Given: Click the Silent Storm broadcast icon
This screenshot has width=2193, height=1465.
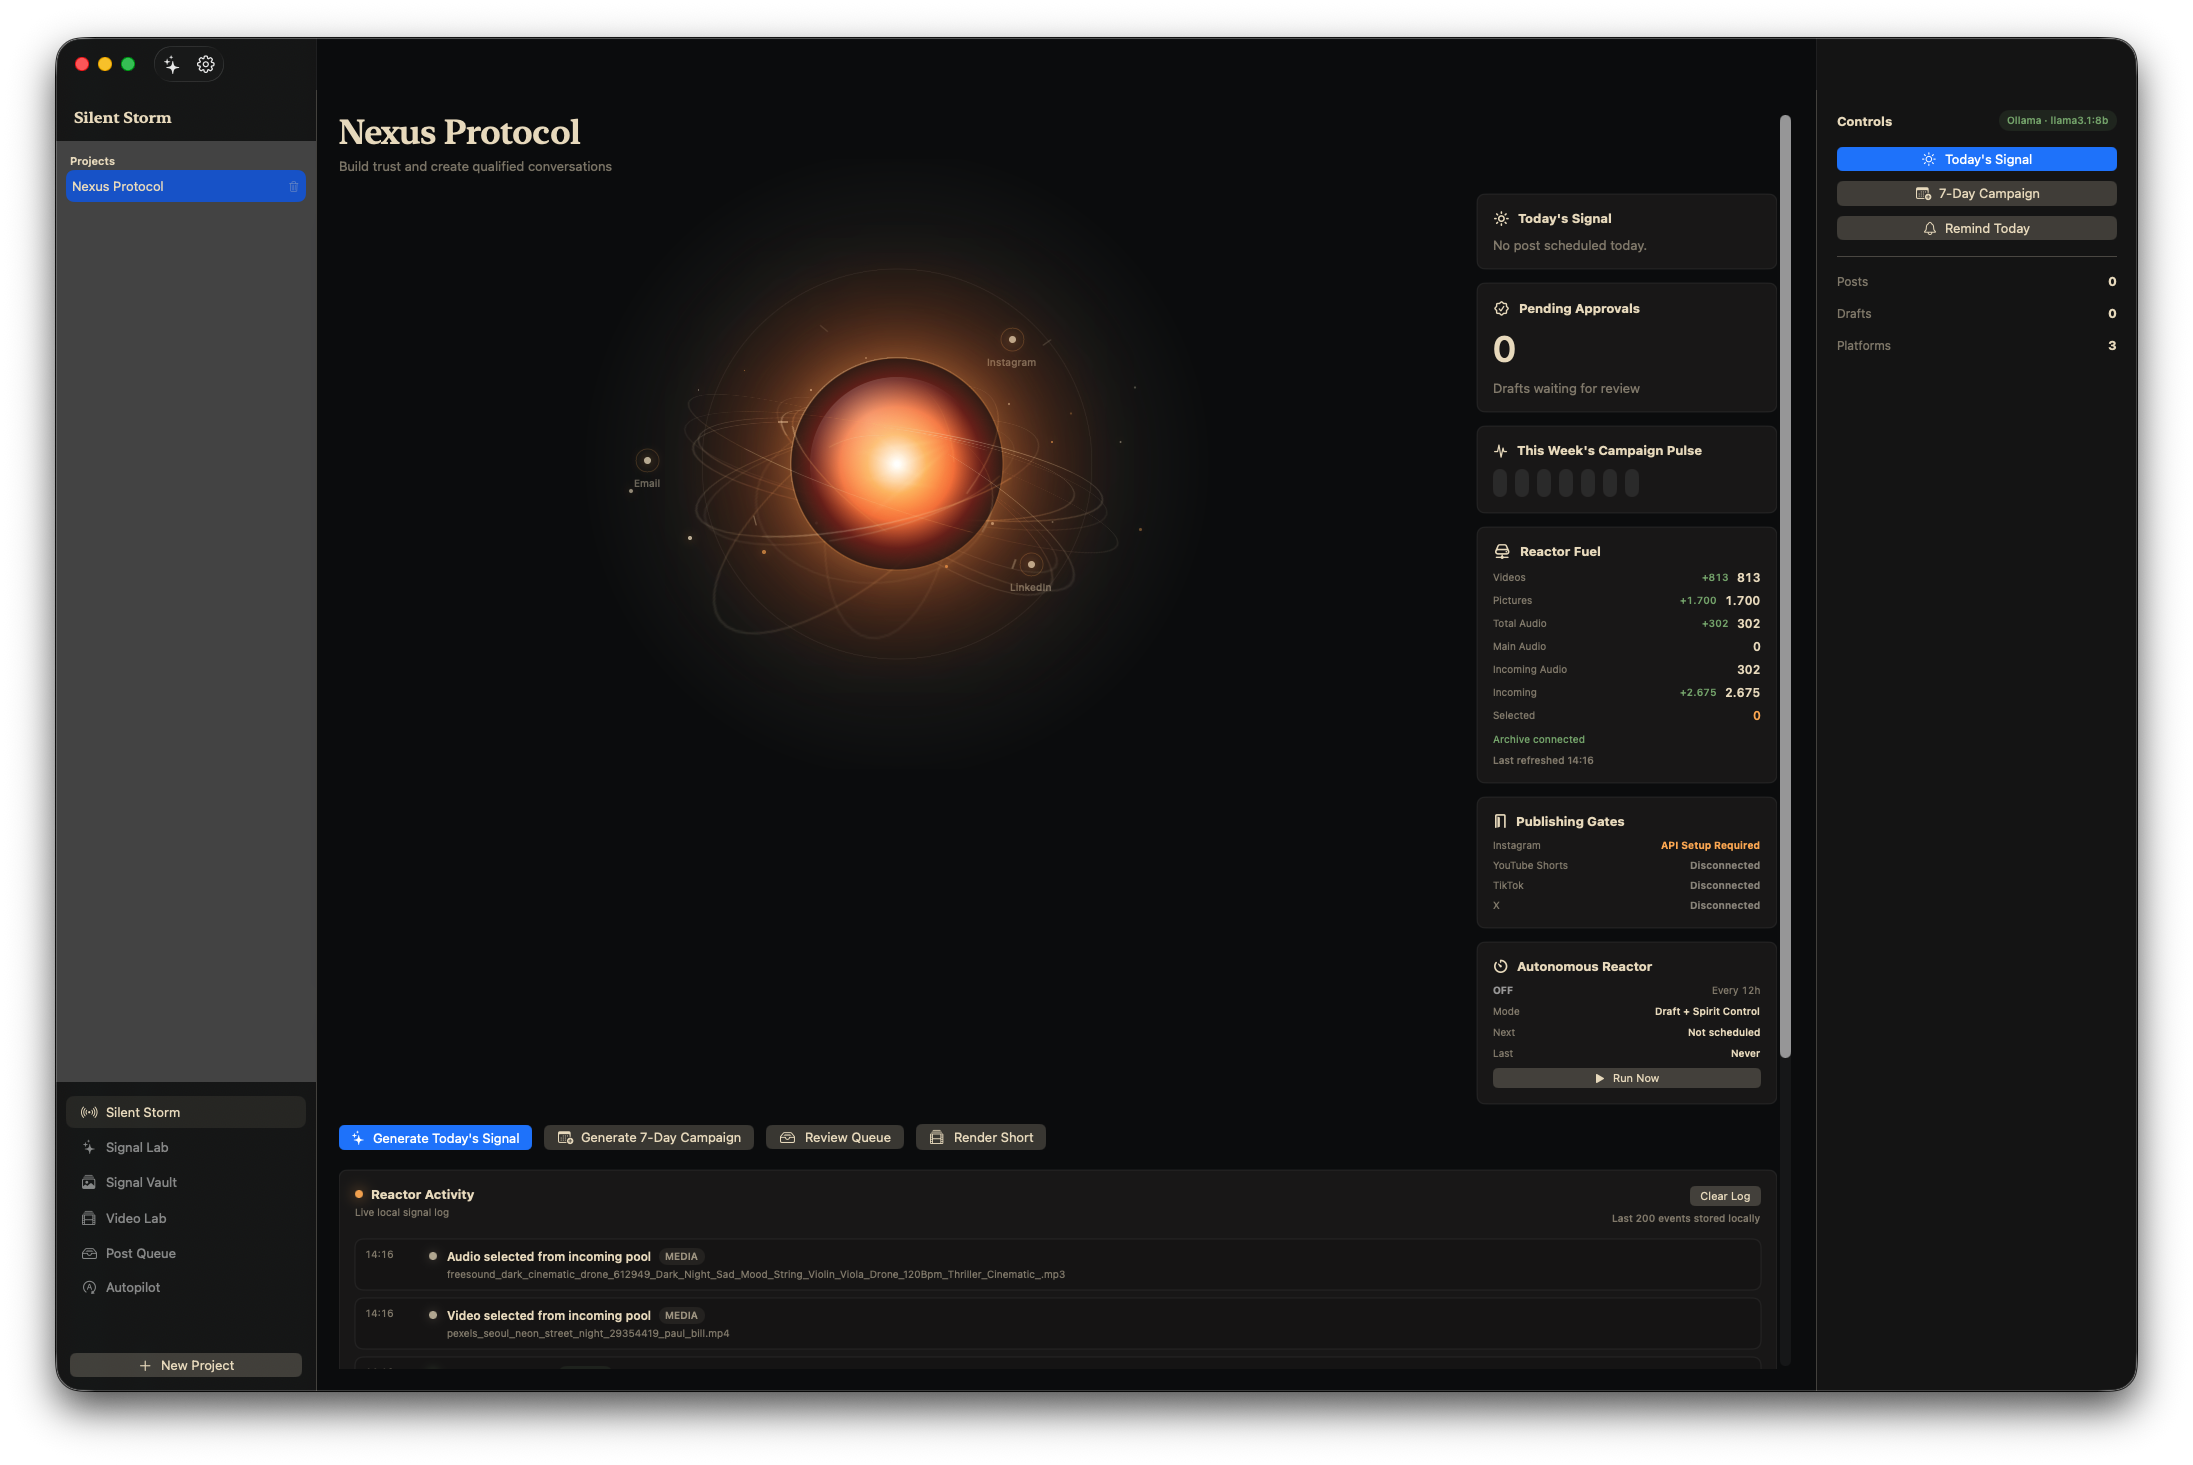Looking at the screenshot, I should [x=89, y=1113].
